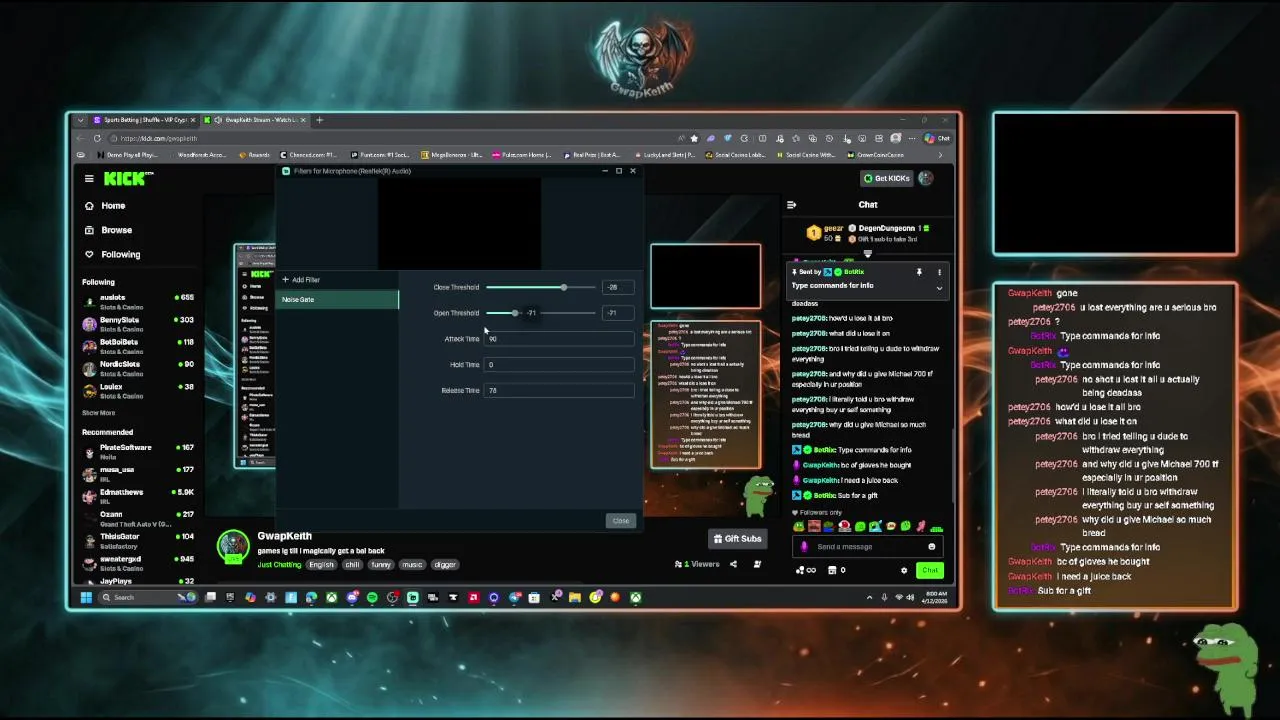
Task: Open the CrownCoinsCasino bookmark
Action: [x=876, y=155]
